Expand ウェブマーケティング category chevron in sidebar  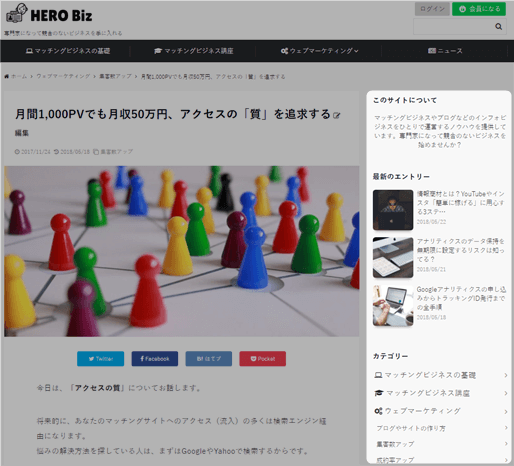[506, 412]
